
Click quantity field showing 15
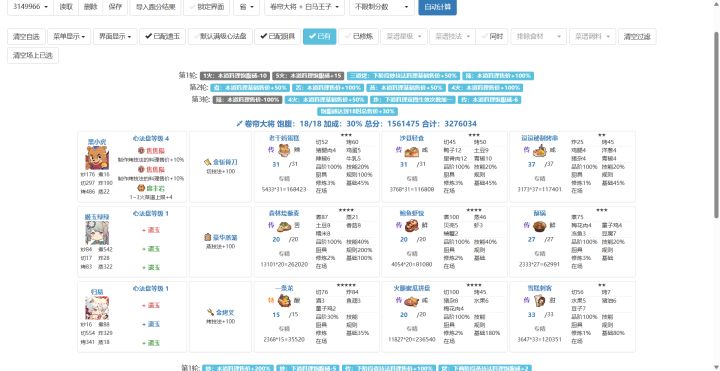pyautogui.click(x=276, y=315)
